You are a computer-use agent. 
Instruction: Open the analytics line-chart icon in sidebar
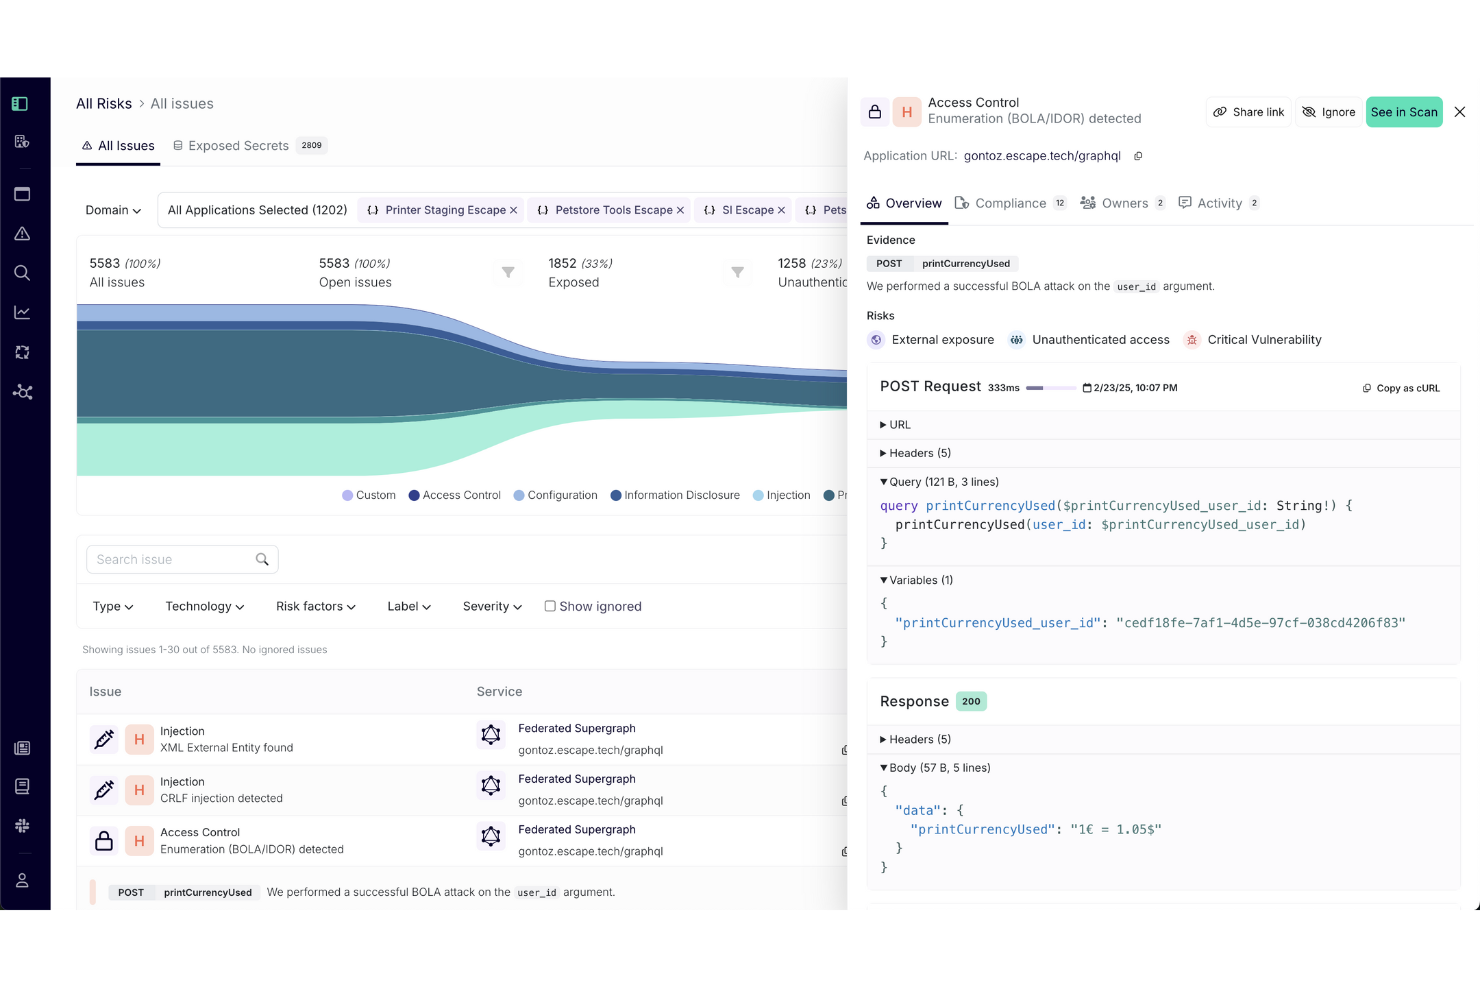22,311
